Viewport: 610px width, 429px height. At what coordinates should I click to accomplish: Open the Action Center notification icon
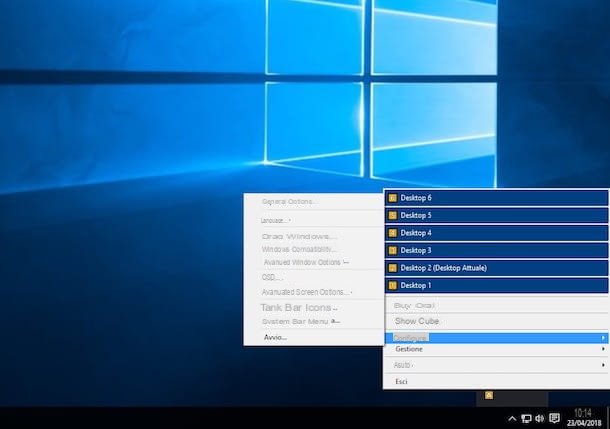coord(554,418)
